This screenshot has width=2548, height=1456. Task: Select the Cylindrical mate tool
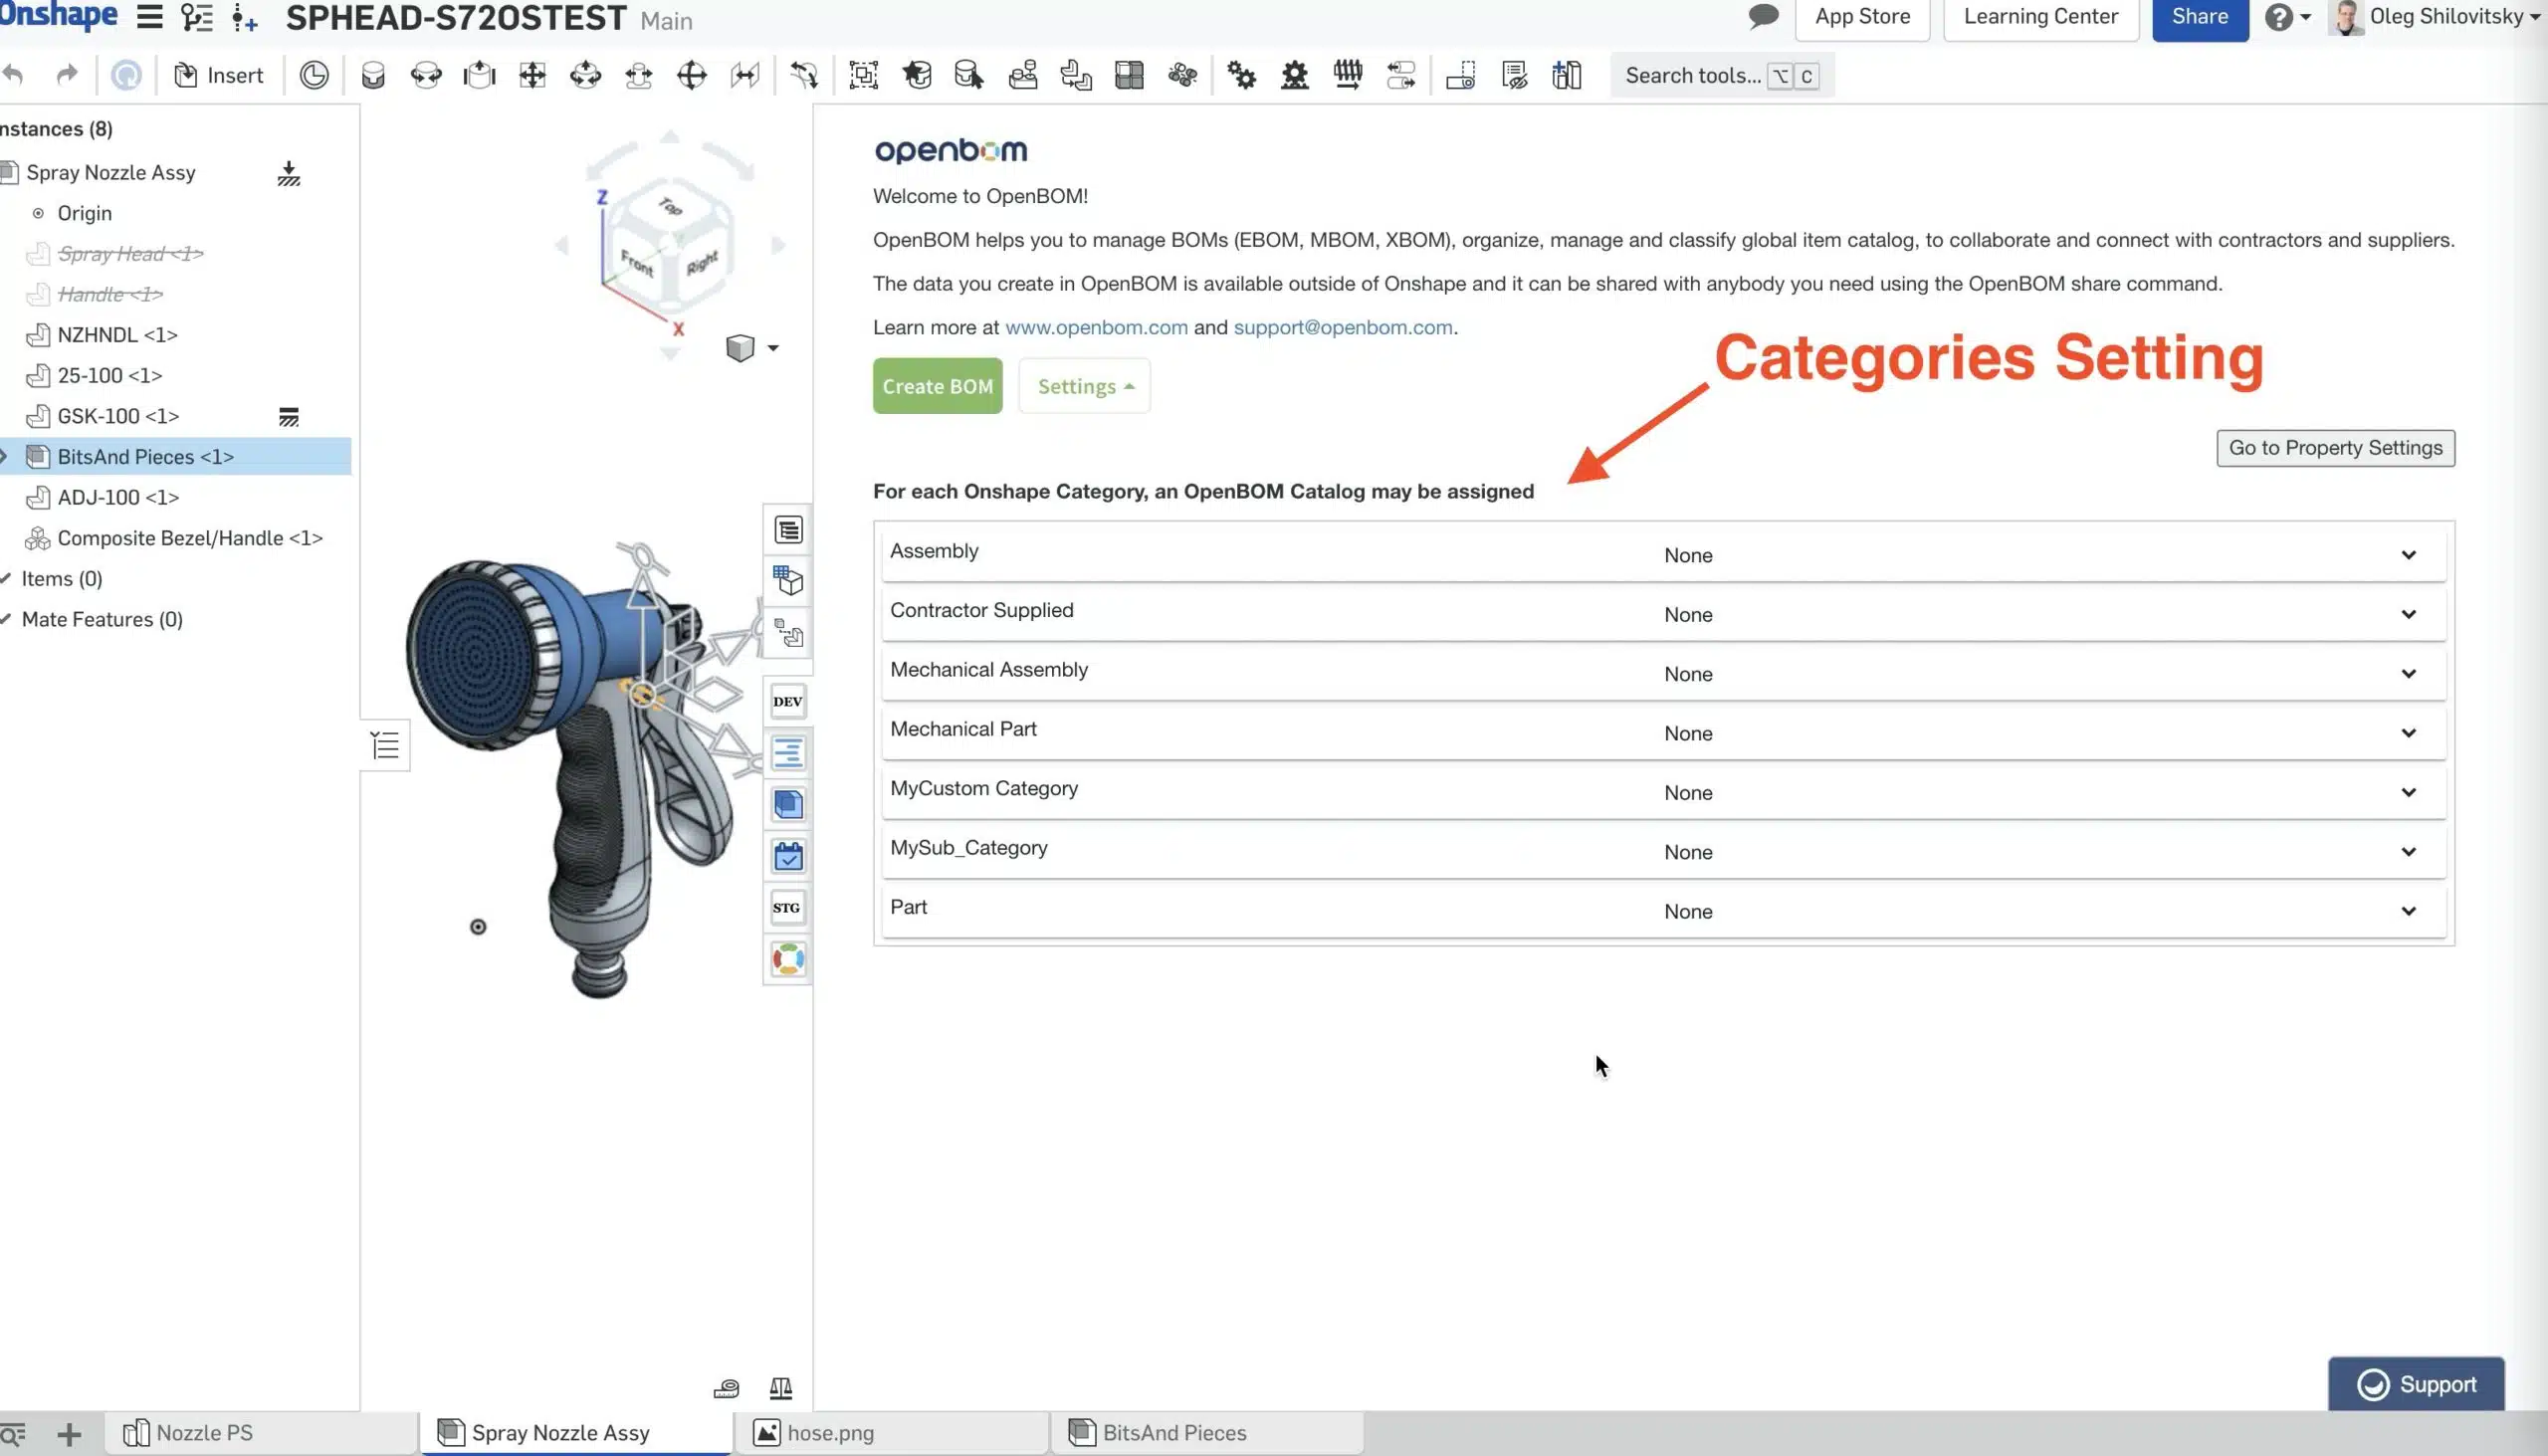586,75
